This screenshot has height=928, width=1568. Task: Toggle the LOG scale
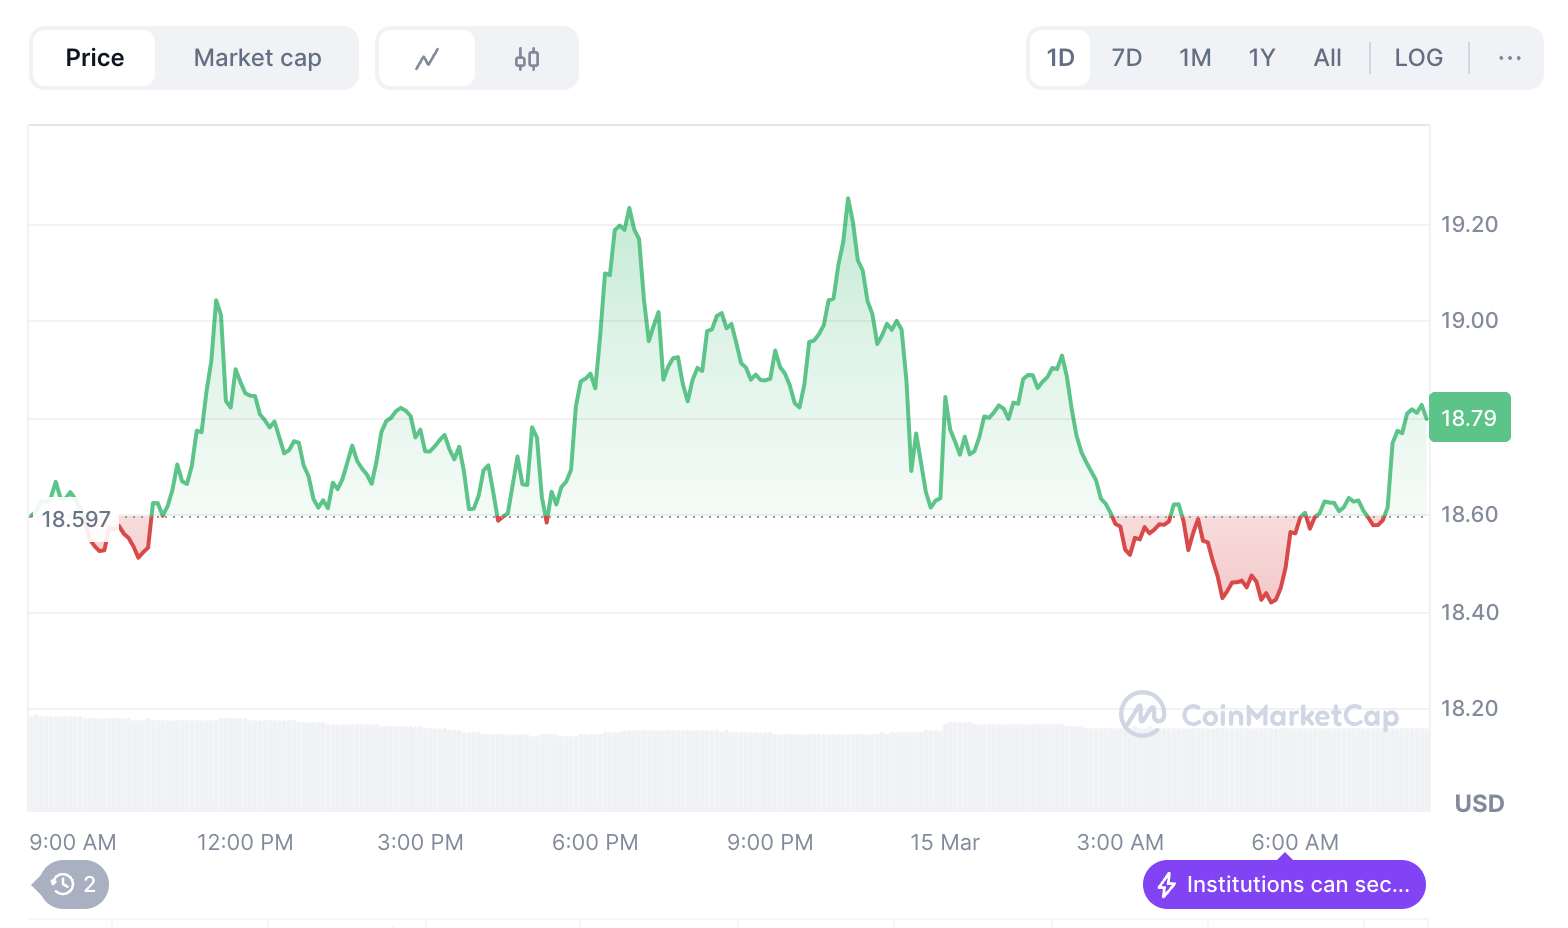(x=1418, y=58)
